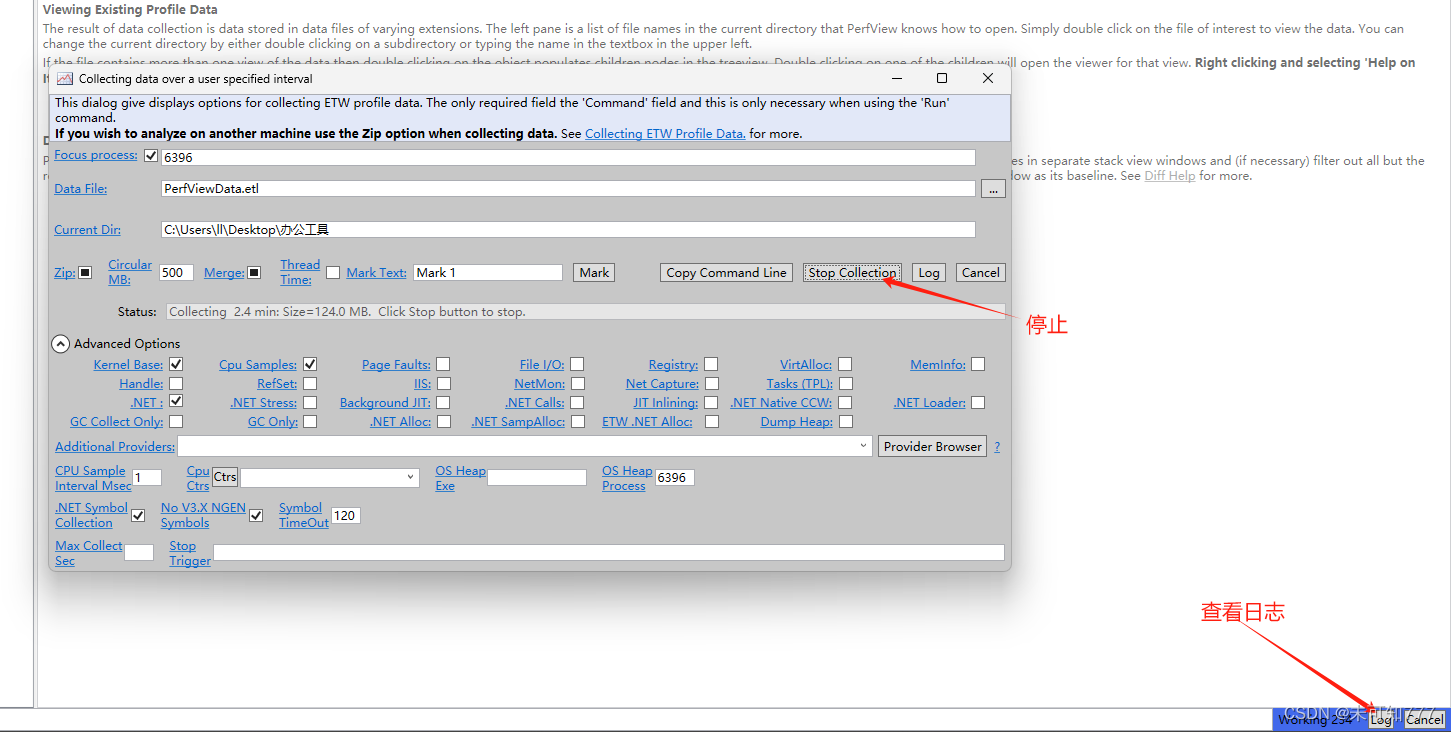Screen dimensions: 1451x732
Task: Enable the ETW .NET Alloc checkbox
Action: [711, 421]
